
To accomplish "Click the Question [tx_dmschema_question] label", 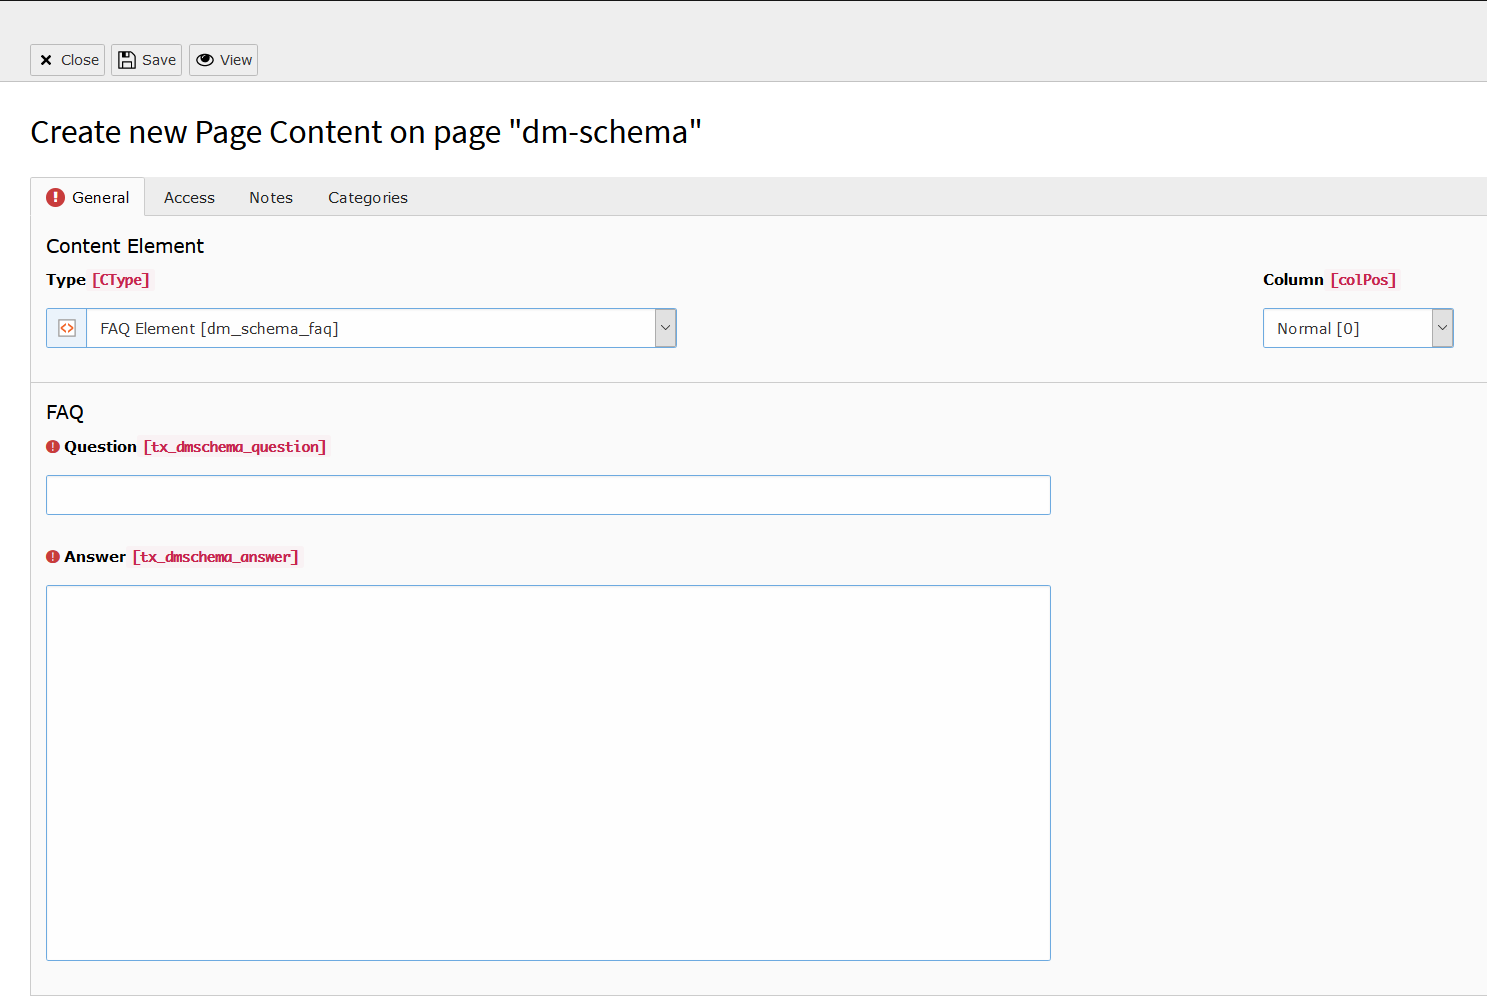I will point(195,447).
